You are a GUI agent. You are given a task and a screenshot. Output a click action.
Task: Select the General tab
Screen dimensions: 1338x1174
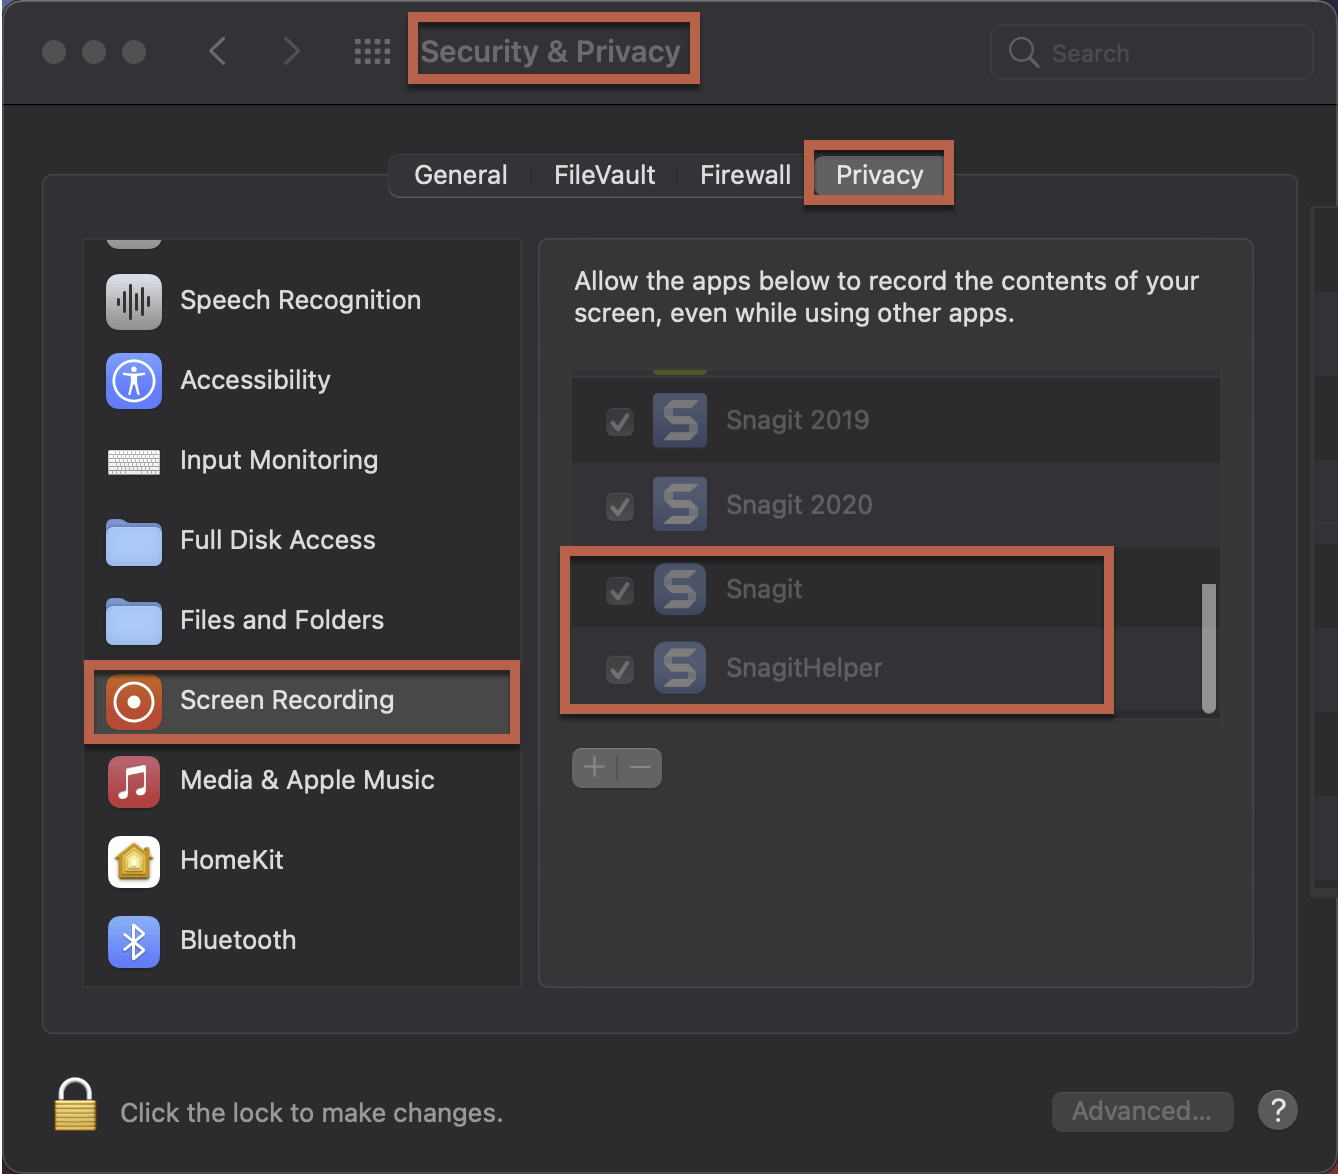[x=460, y=174]
